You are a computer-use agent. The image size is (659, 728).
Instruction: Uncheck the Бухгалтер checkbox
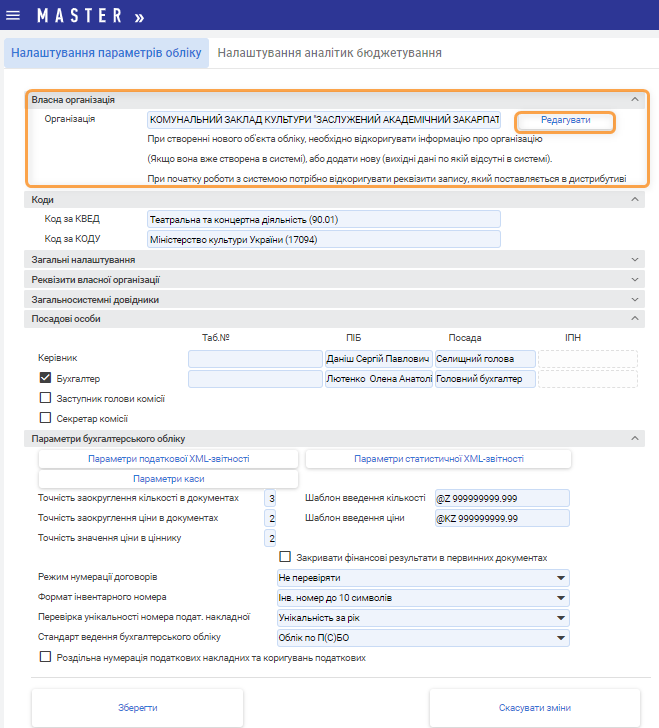coord(45,378)
